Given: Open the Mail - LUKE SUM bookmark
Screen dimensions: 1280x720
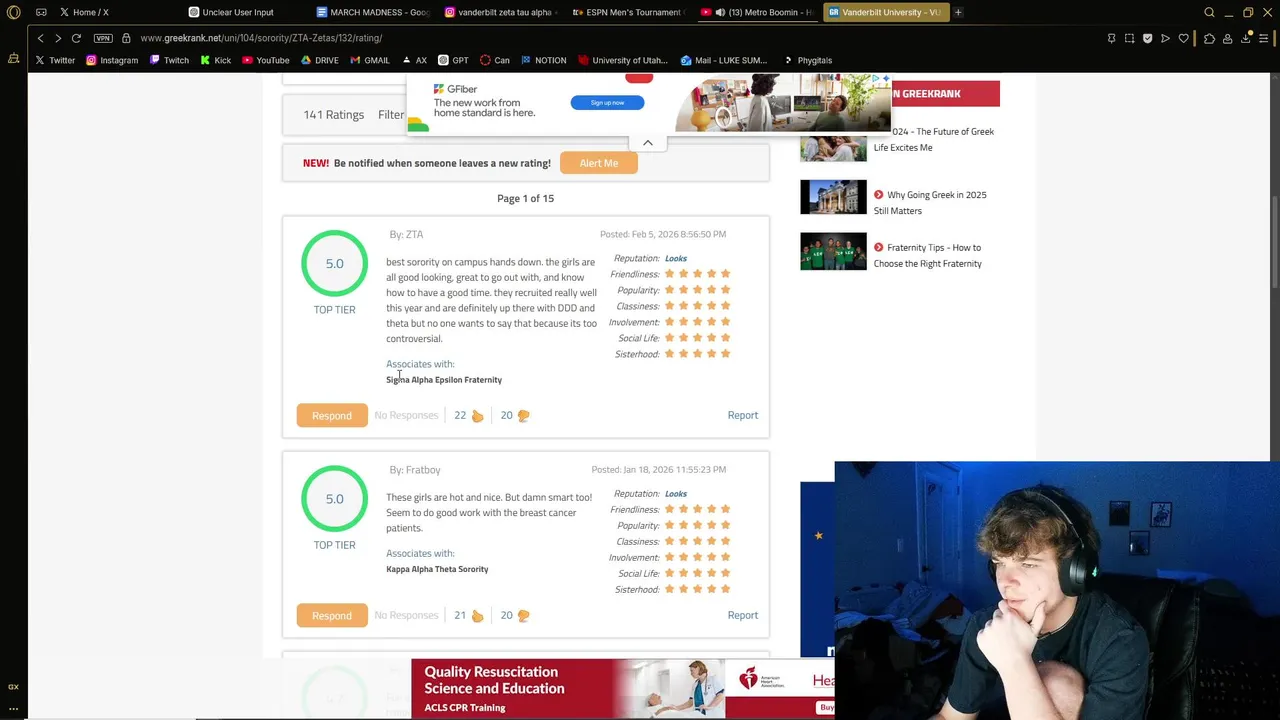Looking at the screenshot, I should pos(723,60).
